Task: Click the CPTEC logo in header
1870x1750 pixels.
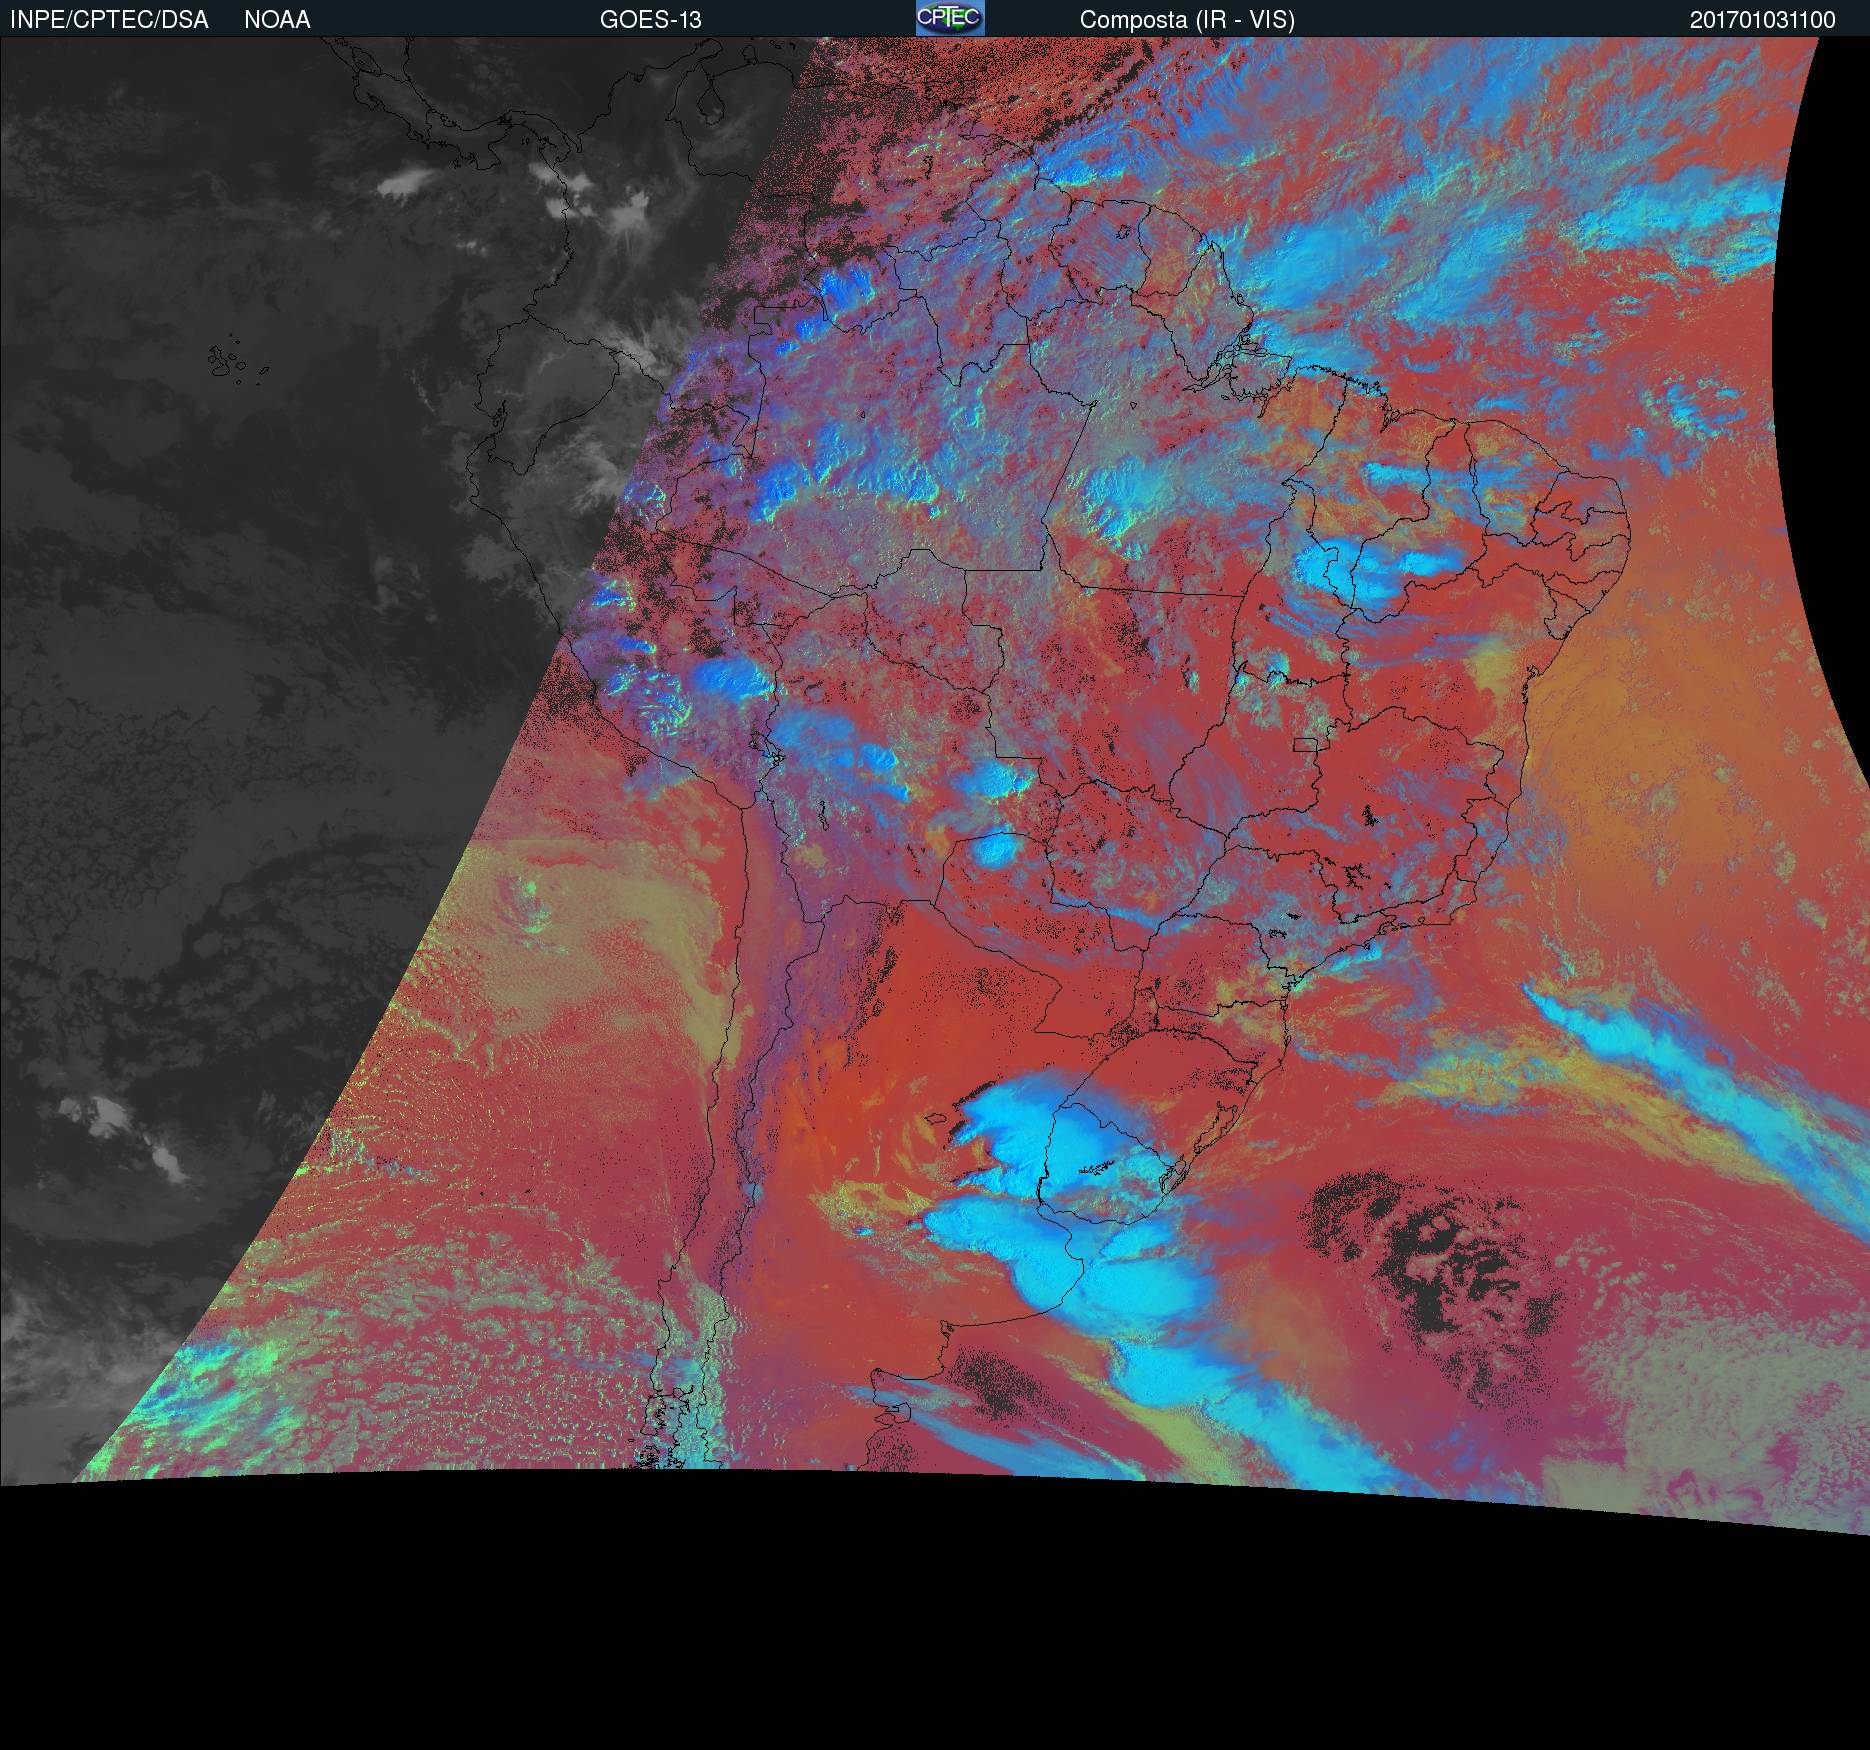Action: pos(950,18)
